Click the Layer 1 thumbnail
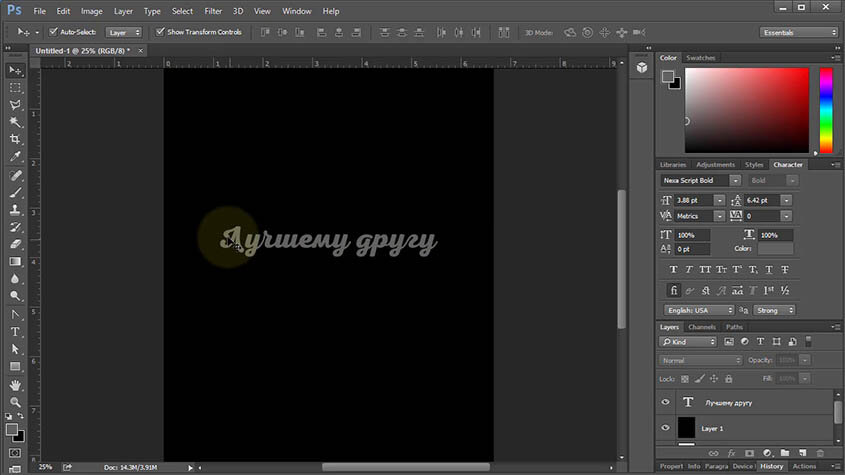845x475 pixels. [686, 428]
